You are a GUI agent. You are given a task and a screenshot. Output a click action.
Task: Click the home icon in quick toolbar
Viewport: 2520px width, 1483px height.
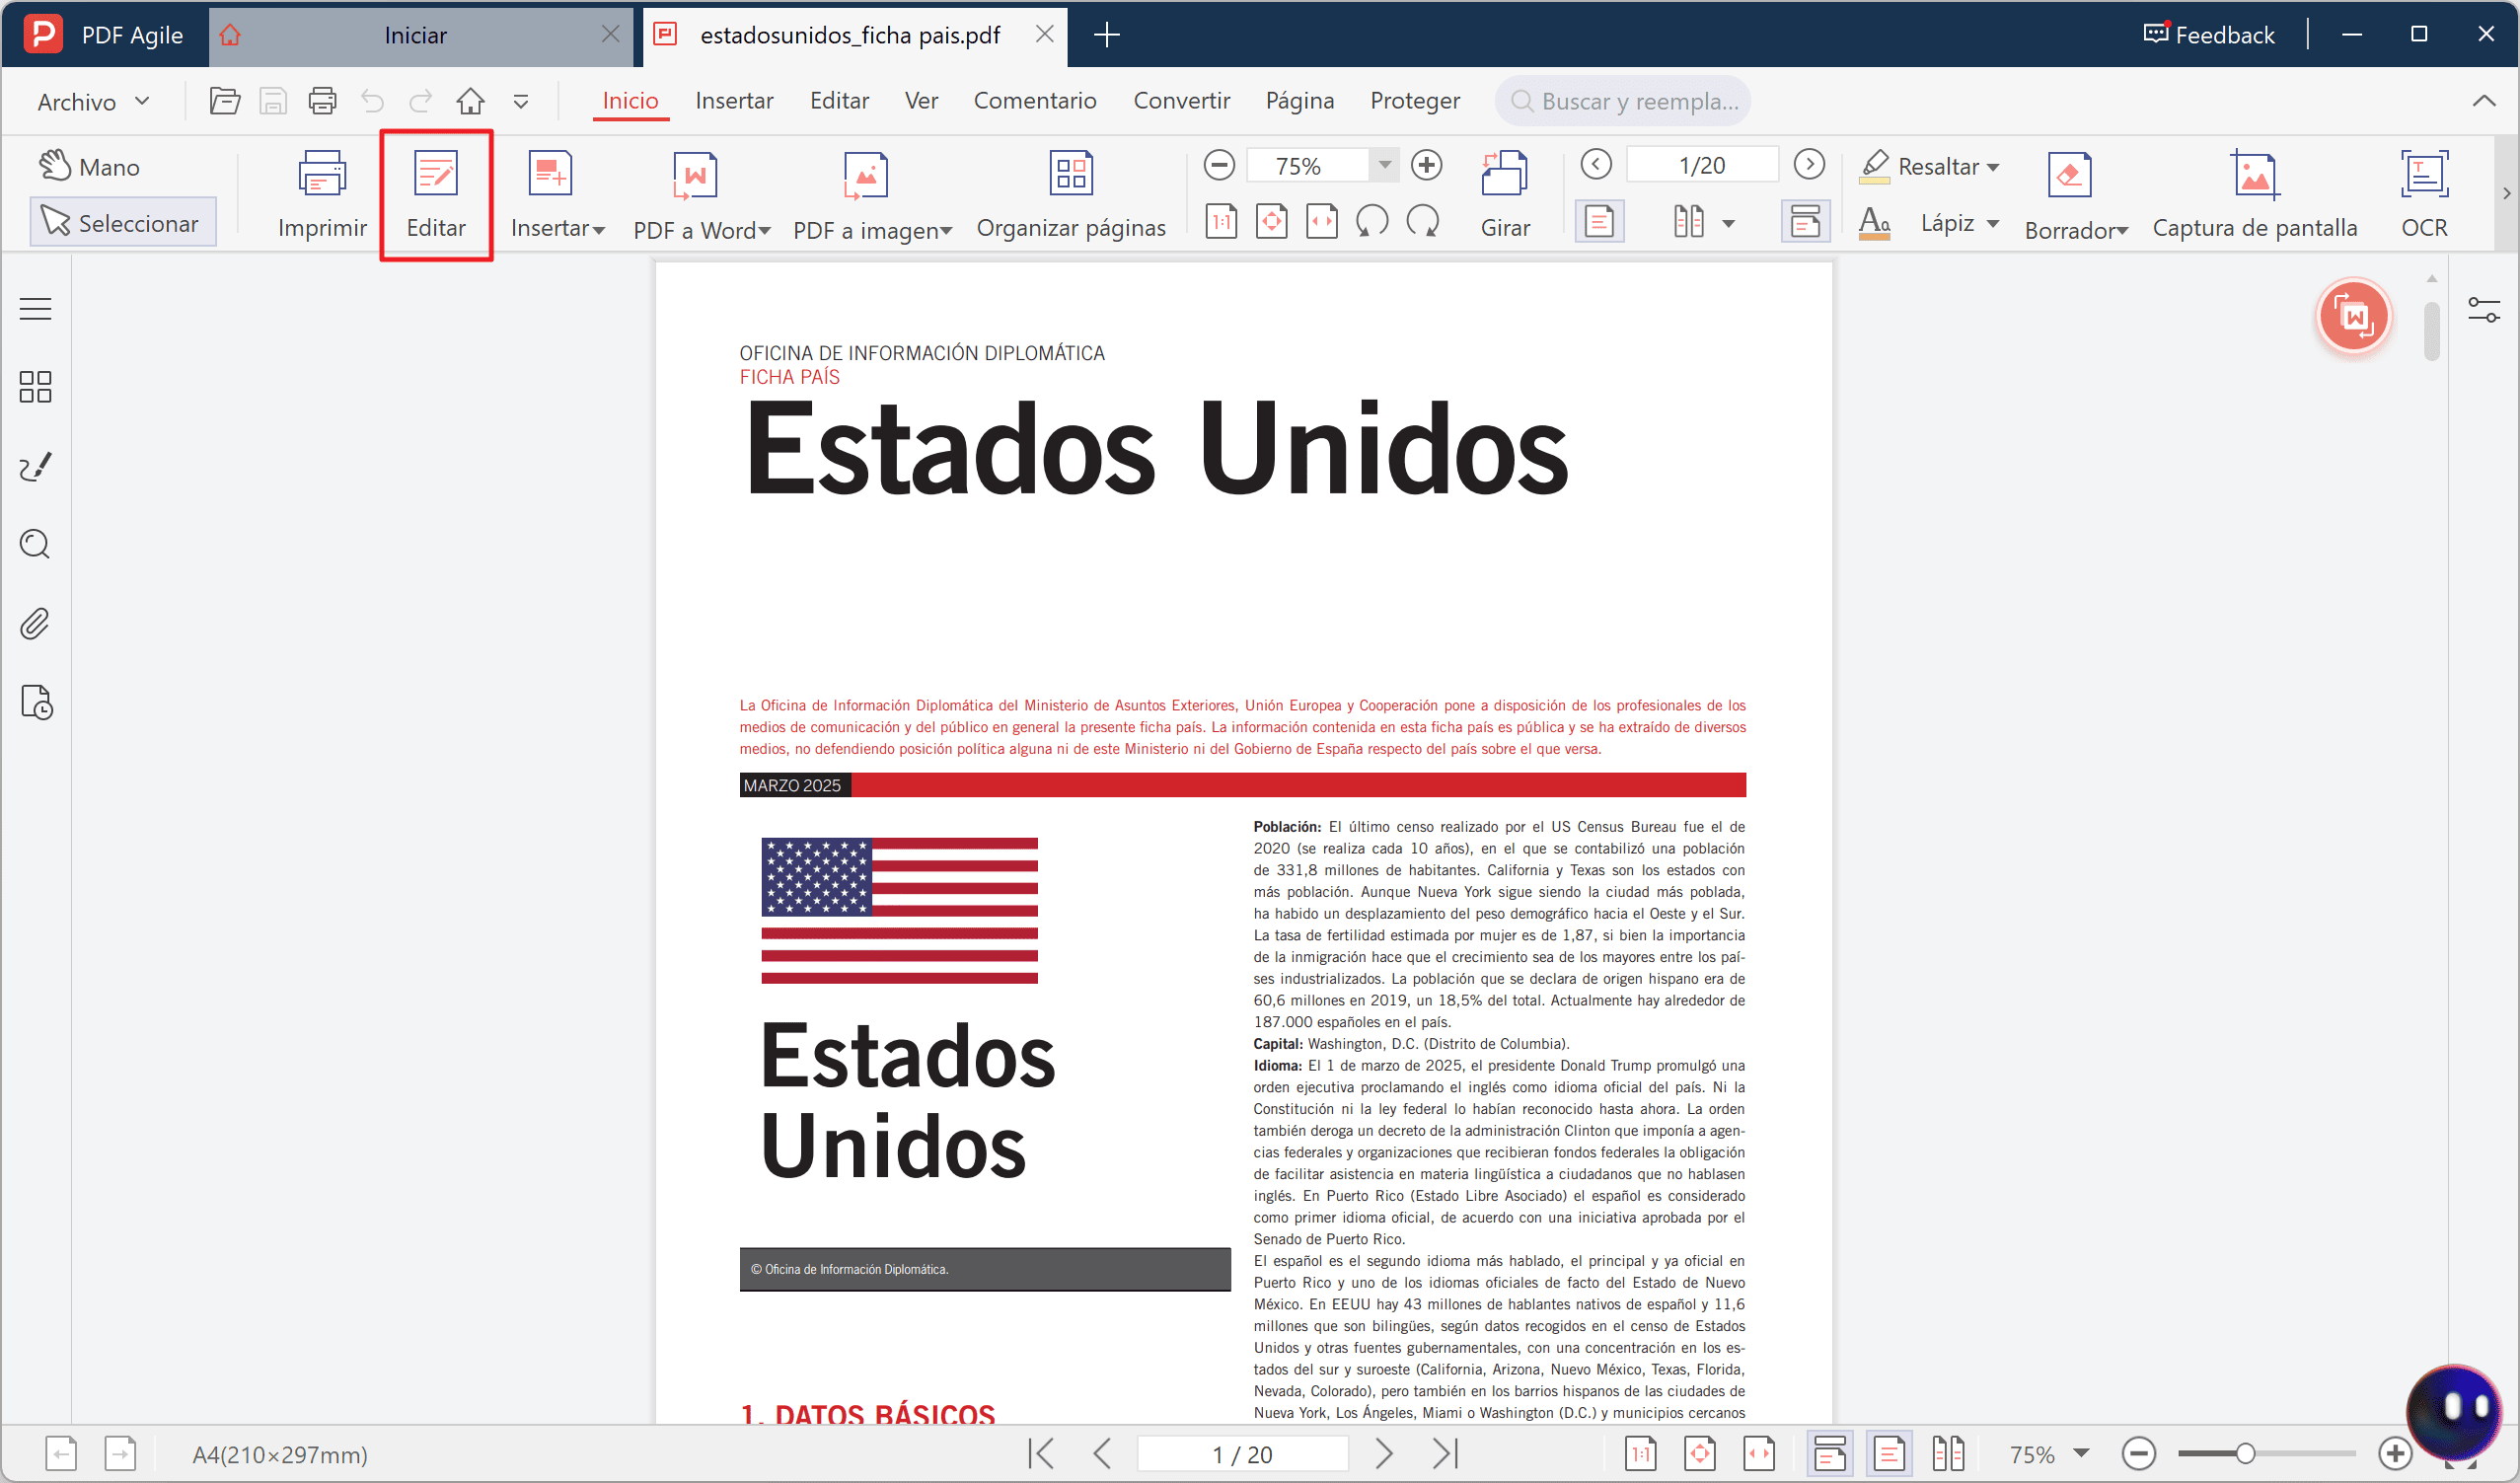(470, 101)
